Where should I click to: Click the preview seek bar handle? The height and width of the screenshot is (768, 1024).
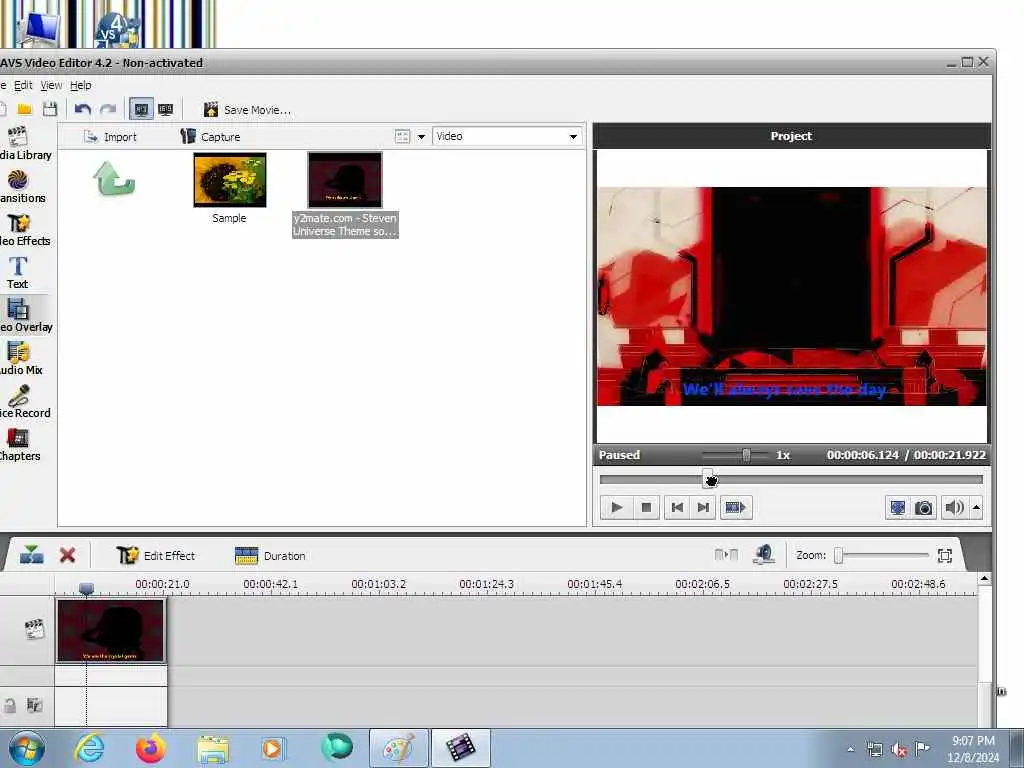coord(708,478)
